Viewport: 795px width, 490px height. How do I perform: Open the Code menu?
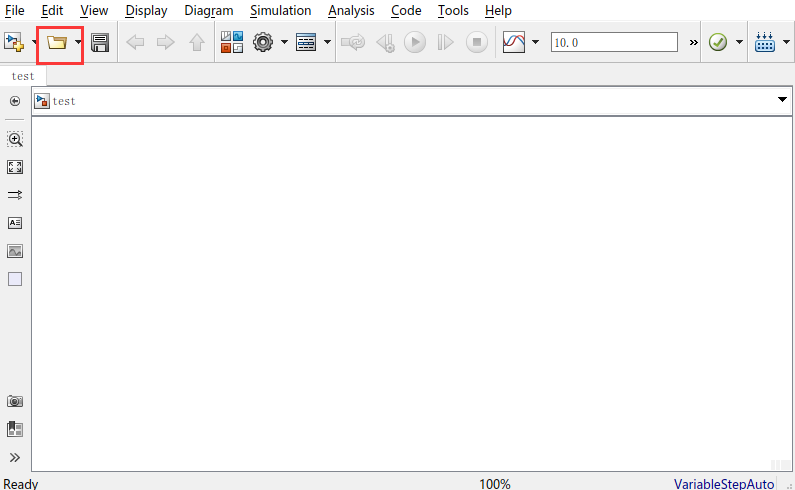[406, 10]
